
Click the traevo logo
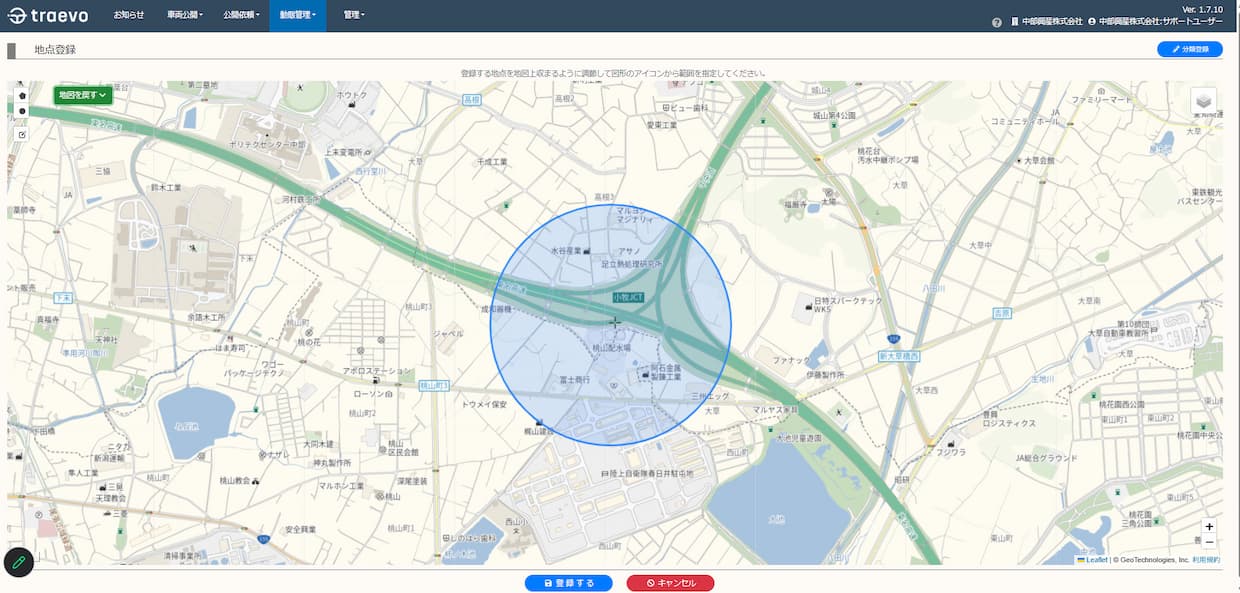coord(47,15)
